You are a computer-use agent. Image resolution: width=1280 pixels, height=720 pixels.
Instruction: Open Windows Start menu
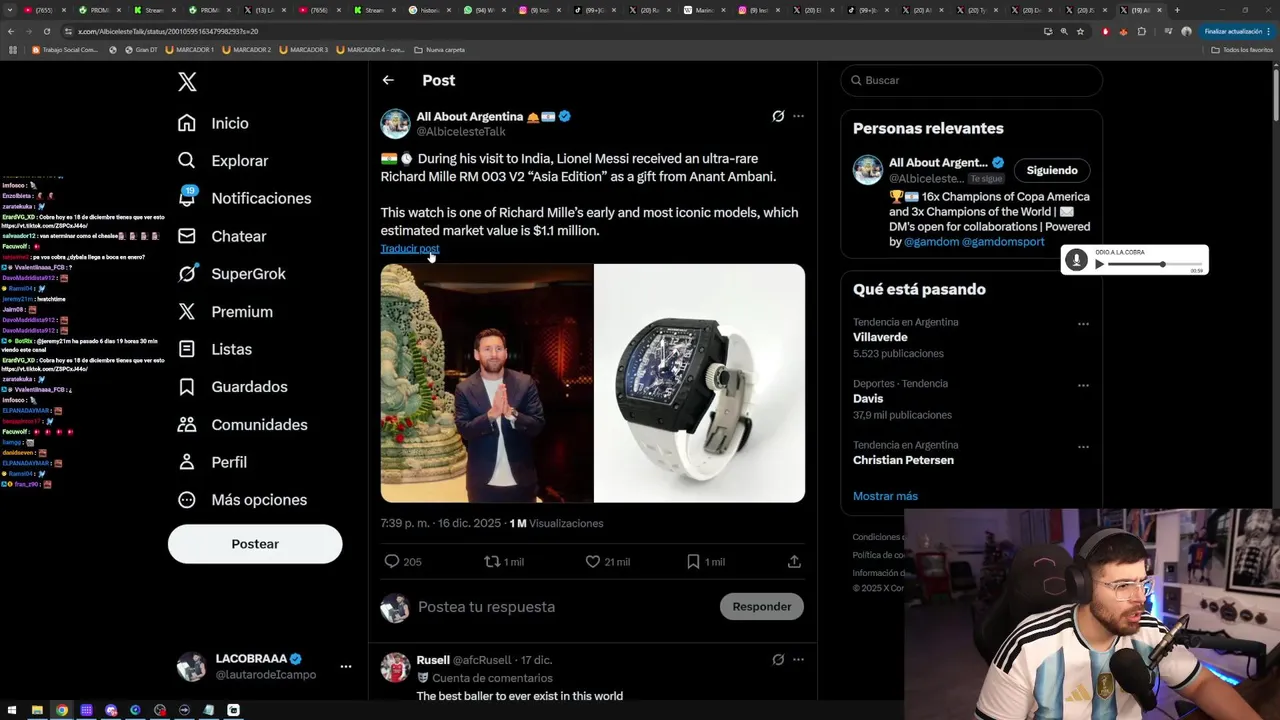pyautogui.click(x=12, y=710)
